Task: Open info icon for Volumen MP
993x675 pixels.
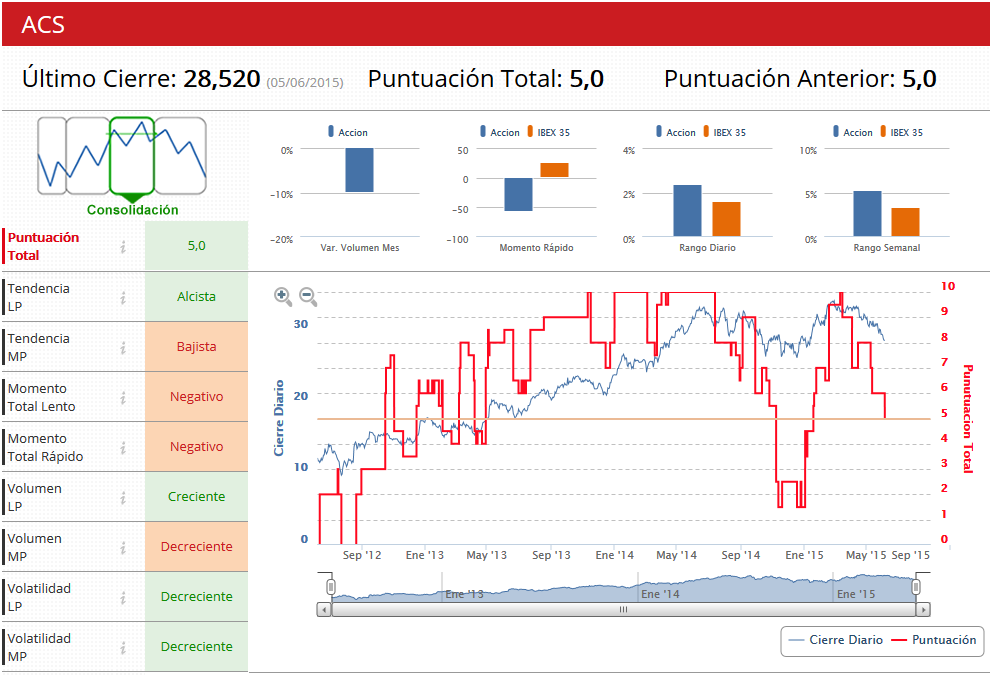Action: click(x=123, y=548)
